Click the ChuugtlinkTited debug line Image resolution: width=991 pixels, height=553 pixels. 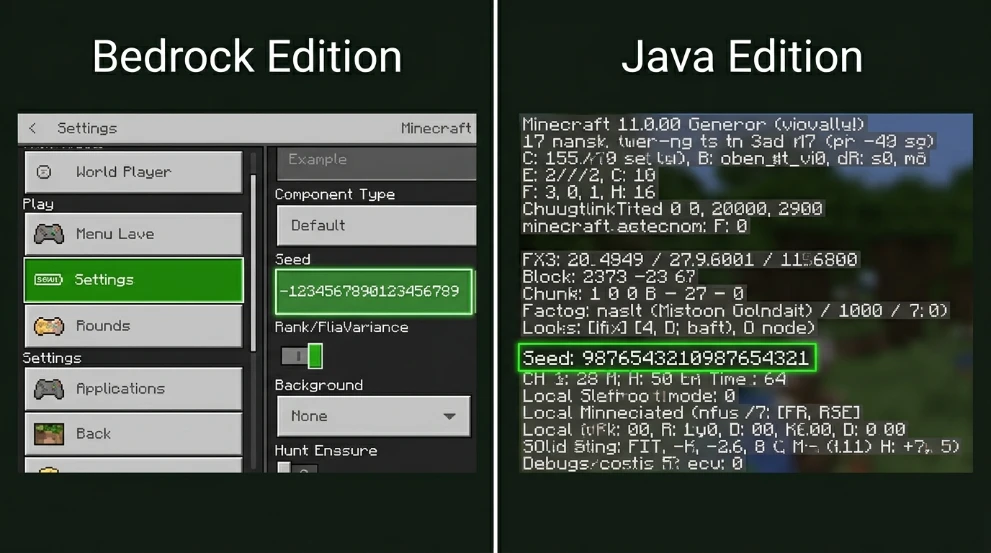coord(672,209)
